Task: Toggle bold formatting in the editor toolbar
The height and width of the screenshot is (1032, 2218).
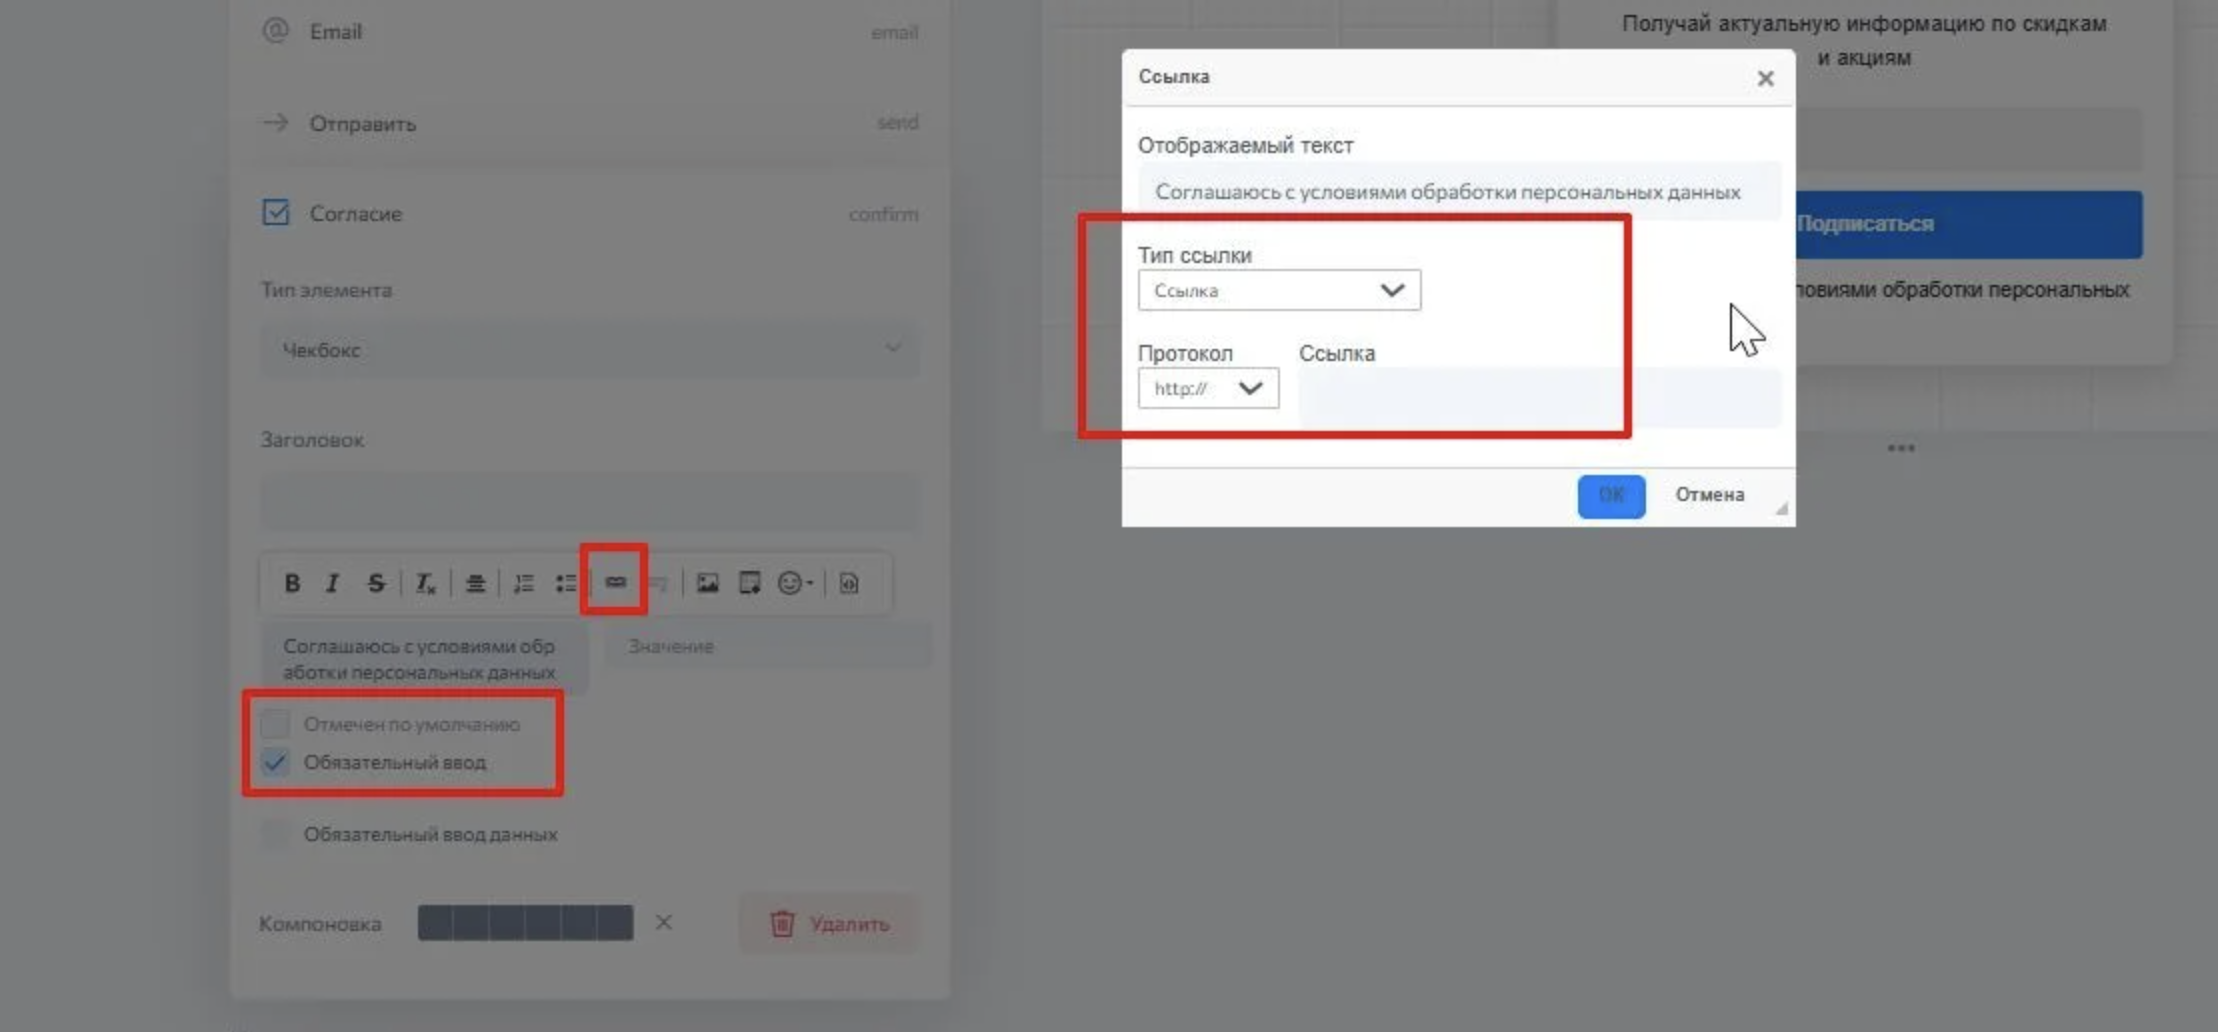Action: click(x=292, y=583)
